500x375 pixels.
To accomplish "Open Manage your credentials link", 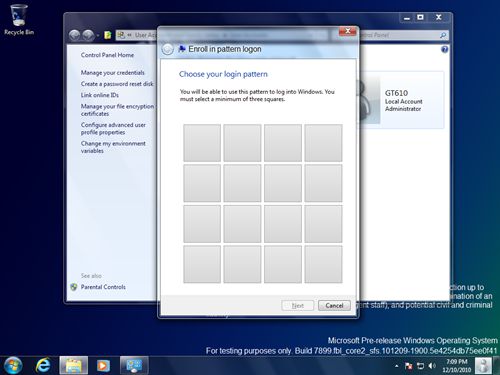I will point(113,73).
